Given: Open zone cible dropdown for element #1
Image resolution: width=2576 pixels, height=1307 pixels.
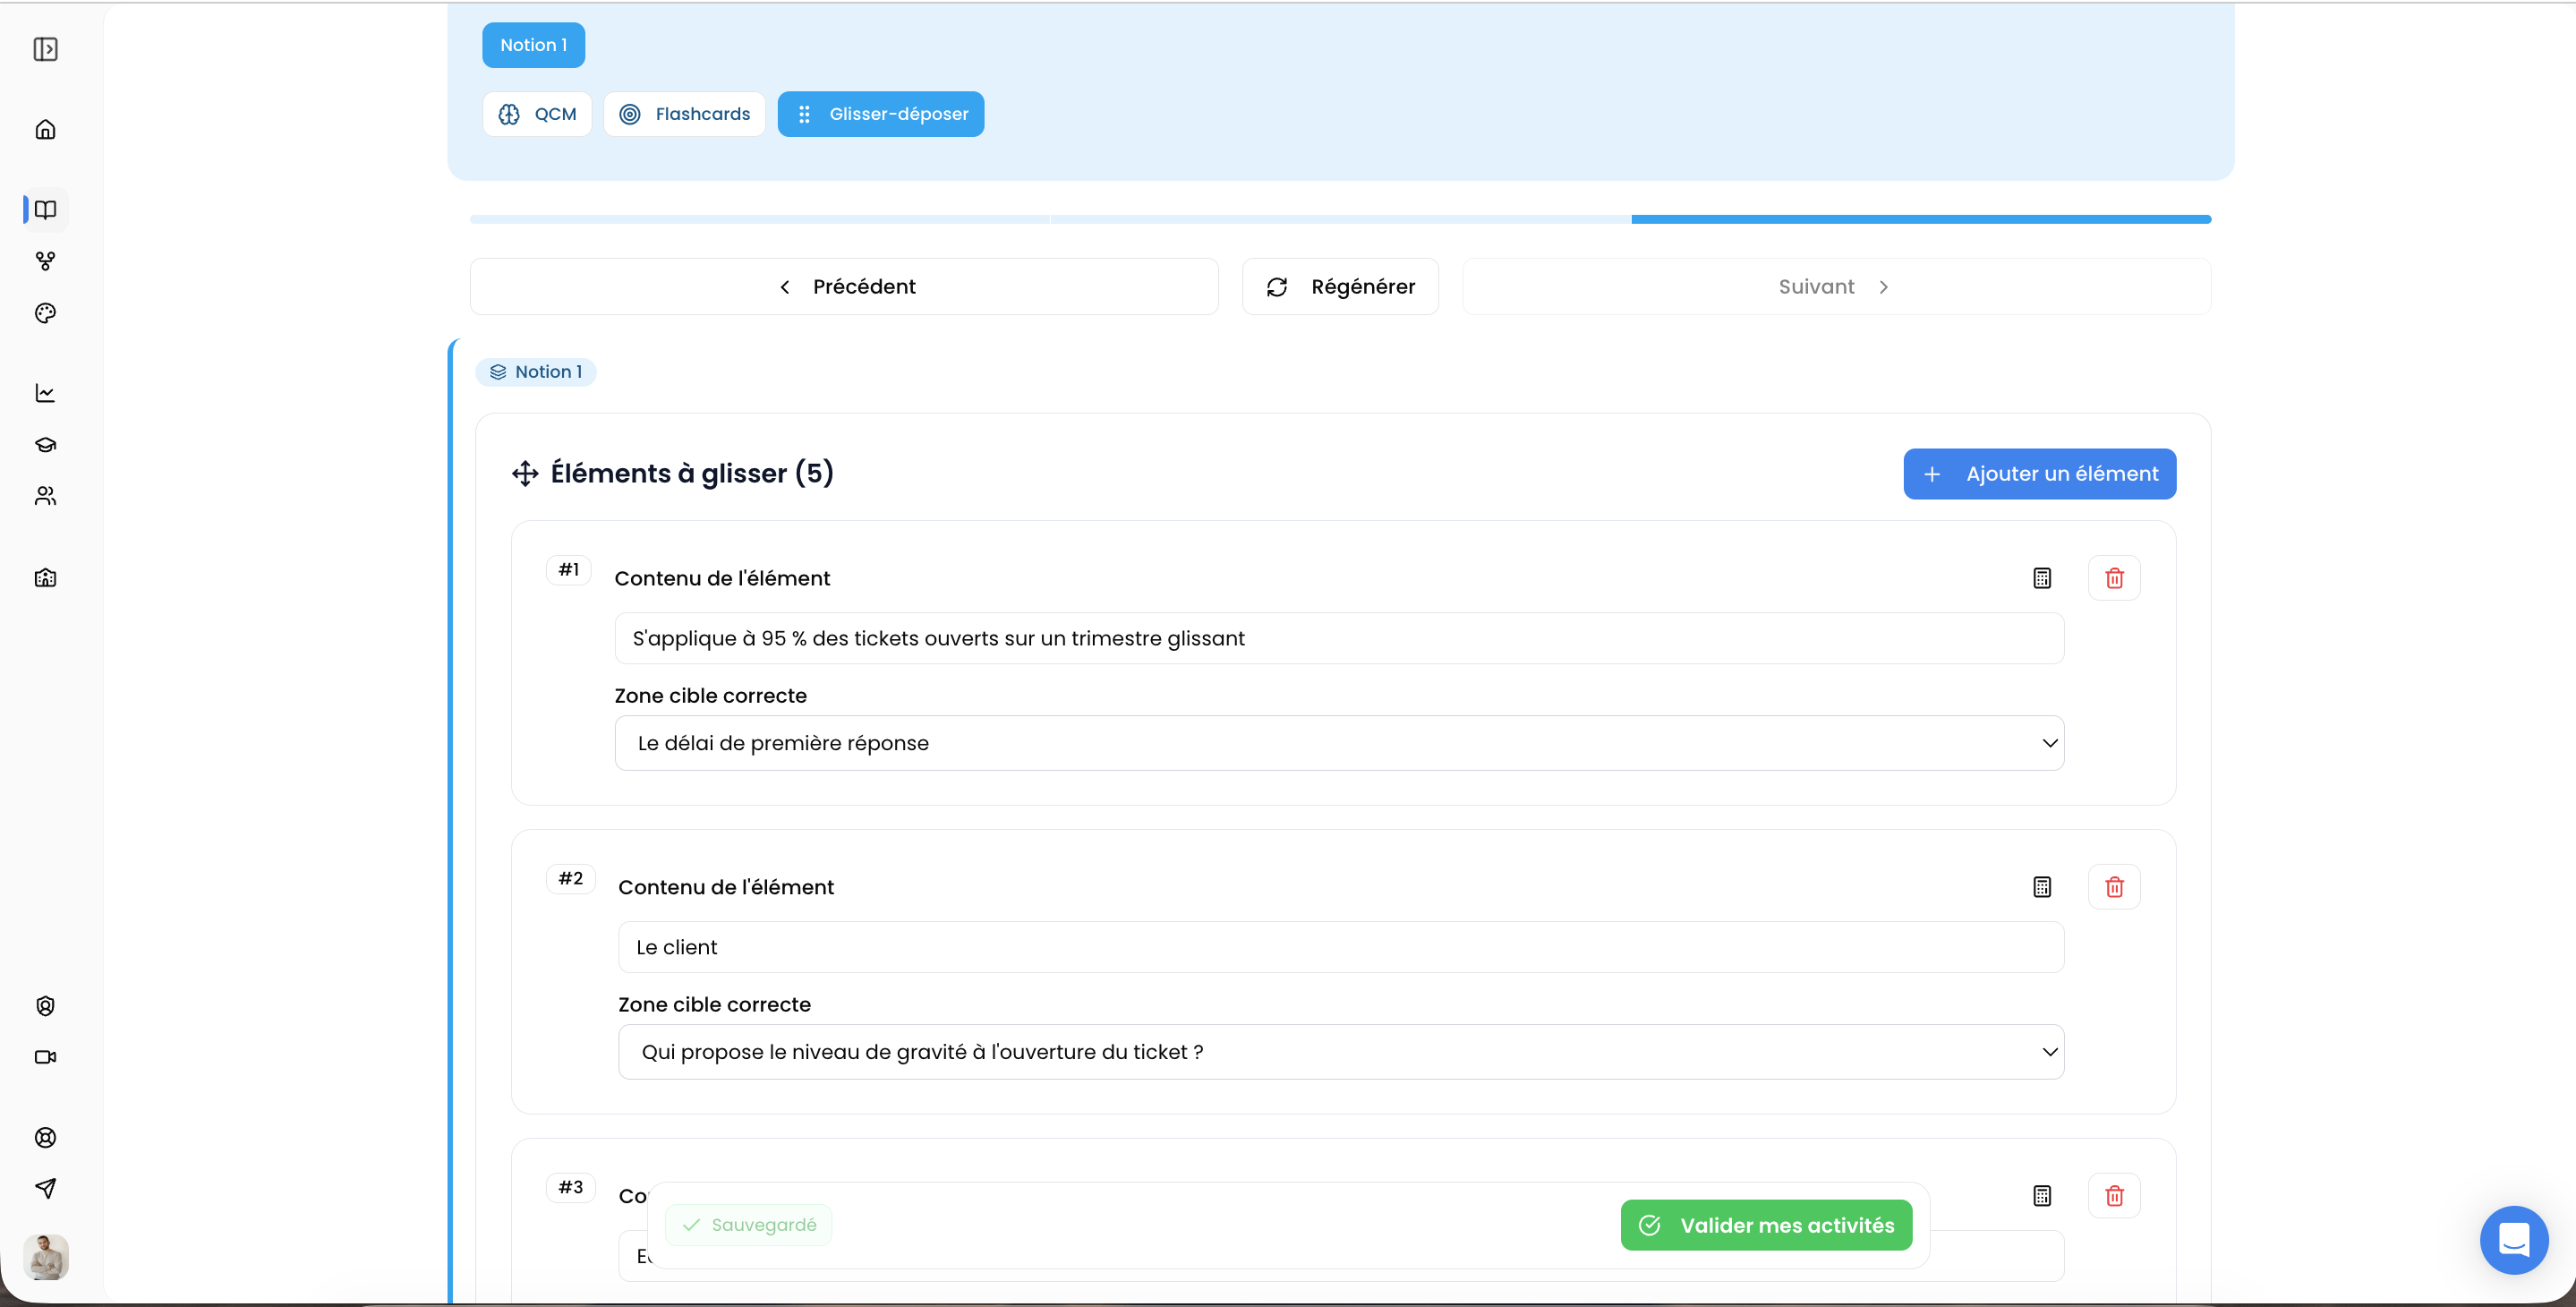Looking at the screenshot, I should [1339, 743].
